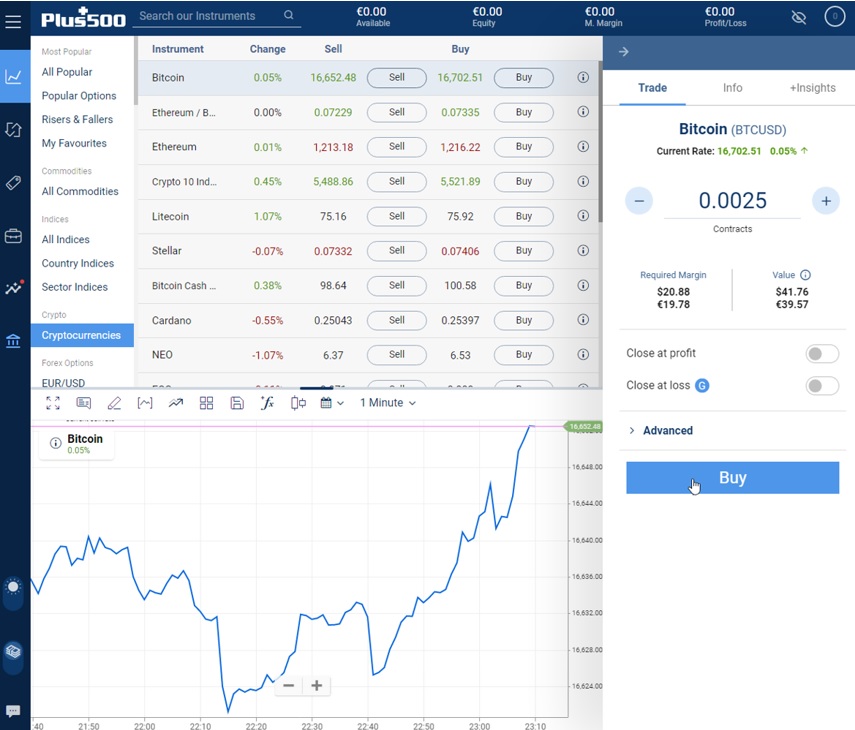Buy NEO from the instrument list

523,355
